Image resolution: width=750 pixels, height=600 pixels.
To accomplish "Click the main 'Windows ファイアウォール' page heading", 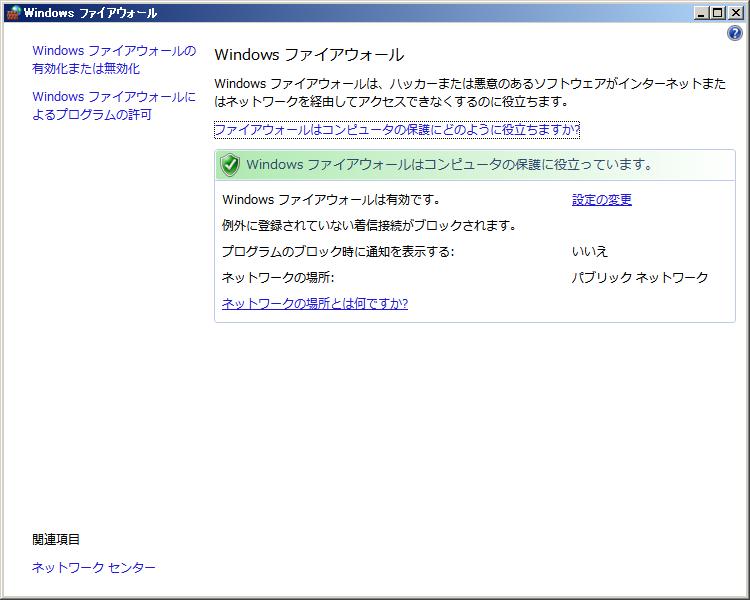I will [x=309, y=55].
